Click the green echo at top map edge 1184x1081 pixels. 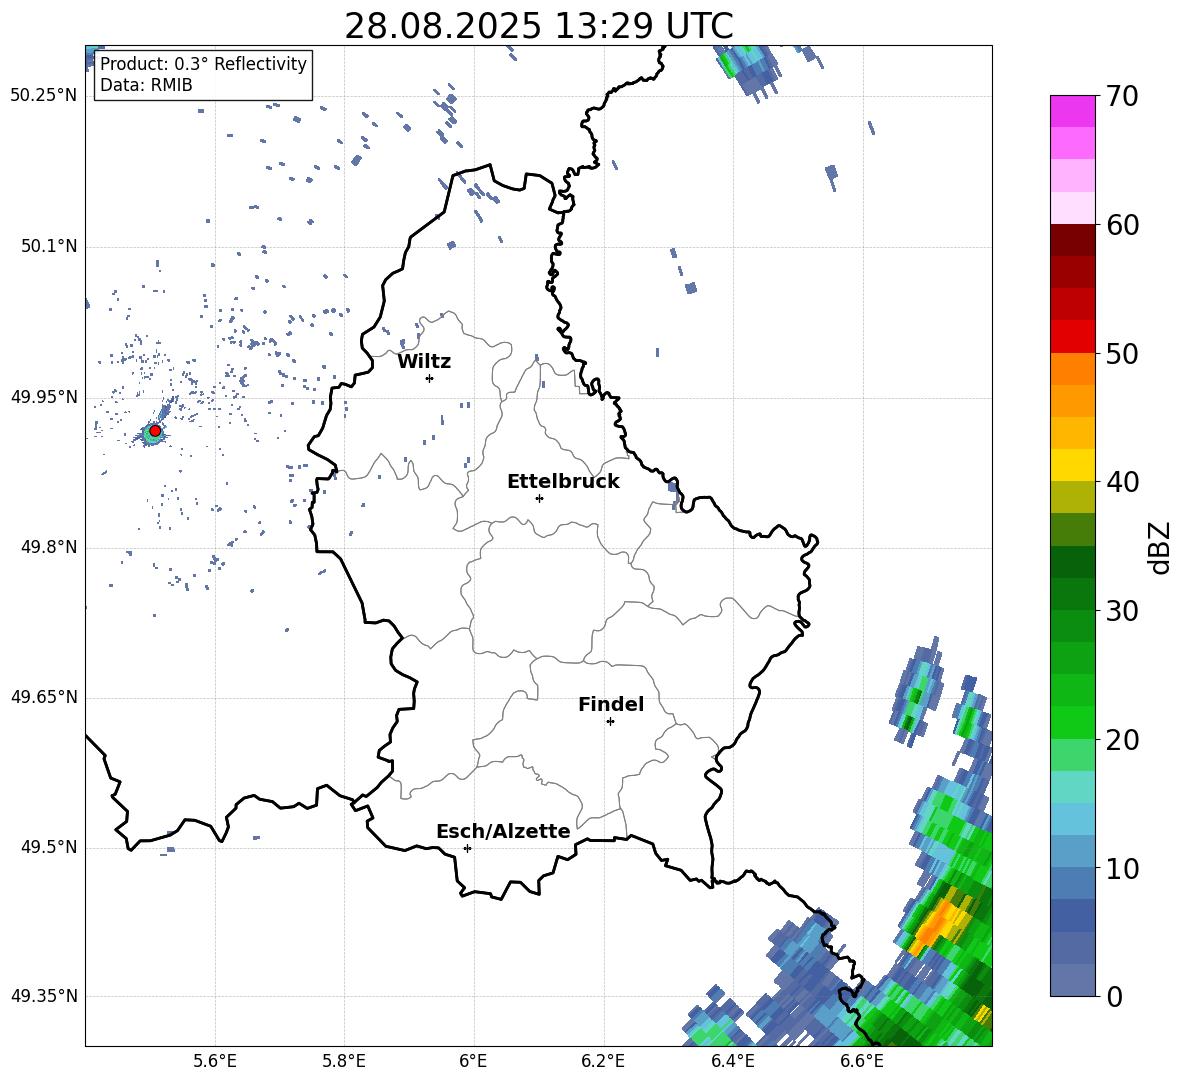730,63
